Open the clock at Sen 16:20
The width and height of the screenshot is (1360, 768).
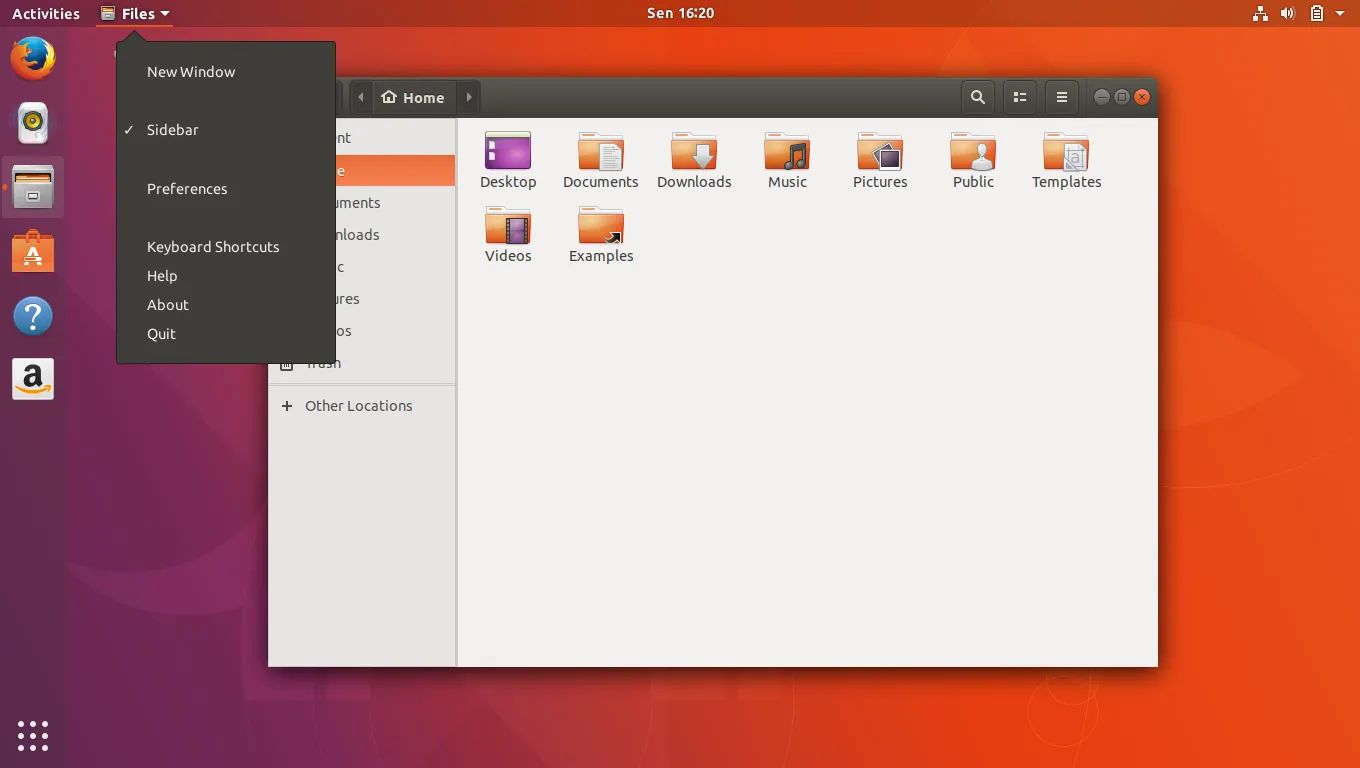pos(680,13)
